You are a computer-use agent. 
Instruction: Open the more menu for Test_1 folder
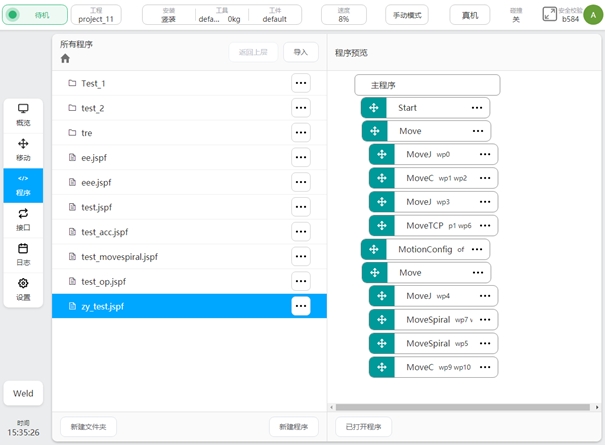click(300, 83)
